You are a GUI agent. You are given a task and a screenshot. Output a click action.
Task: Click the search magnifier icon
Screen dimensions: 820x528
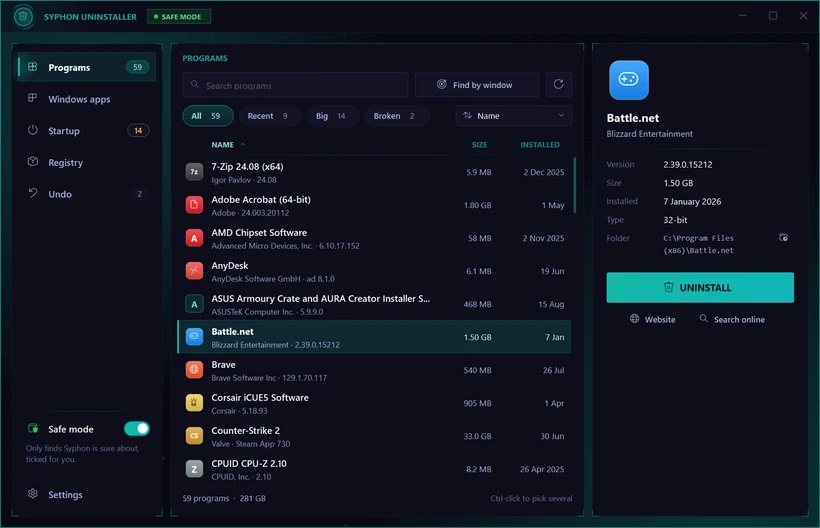(x=195, y=85)
